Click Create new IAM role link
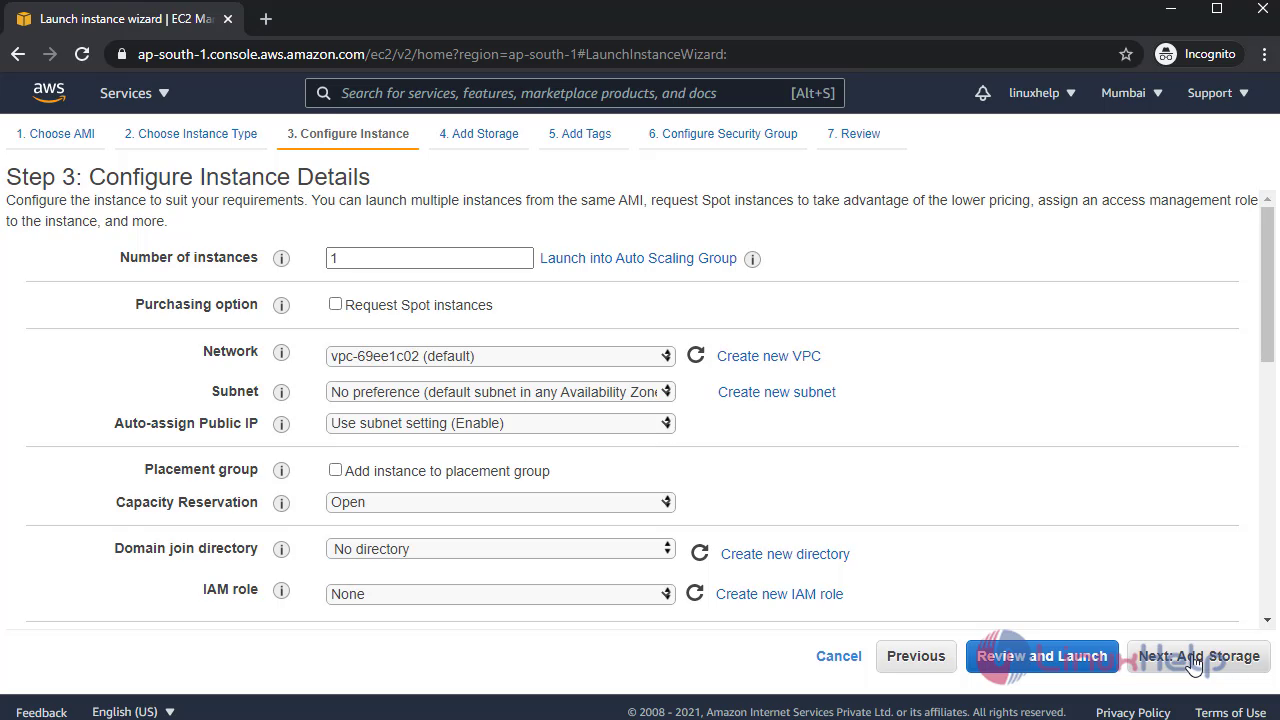This screenshot has width=1280, height=720. click(x=780, y=594)
